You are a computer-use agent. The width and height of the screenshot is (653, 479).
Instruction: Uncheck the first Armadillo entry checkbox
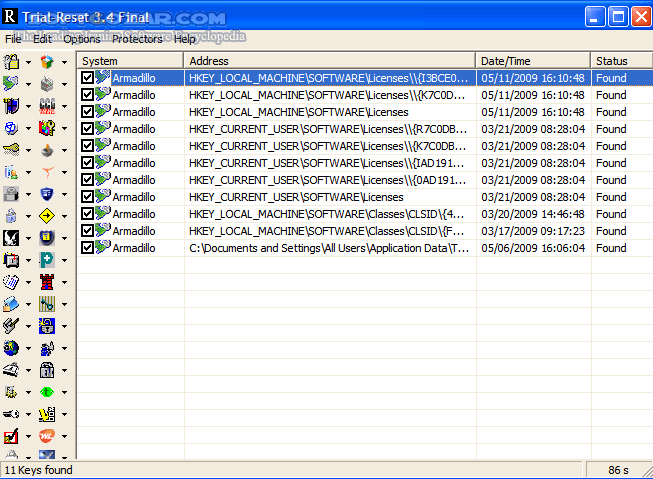[88, 78]
